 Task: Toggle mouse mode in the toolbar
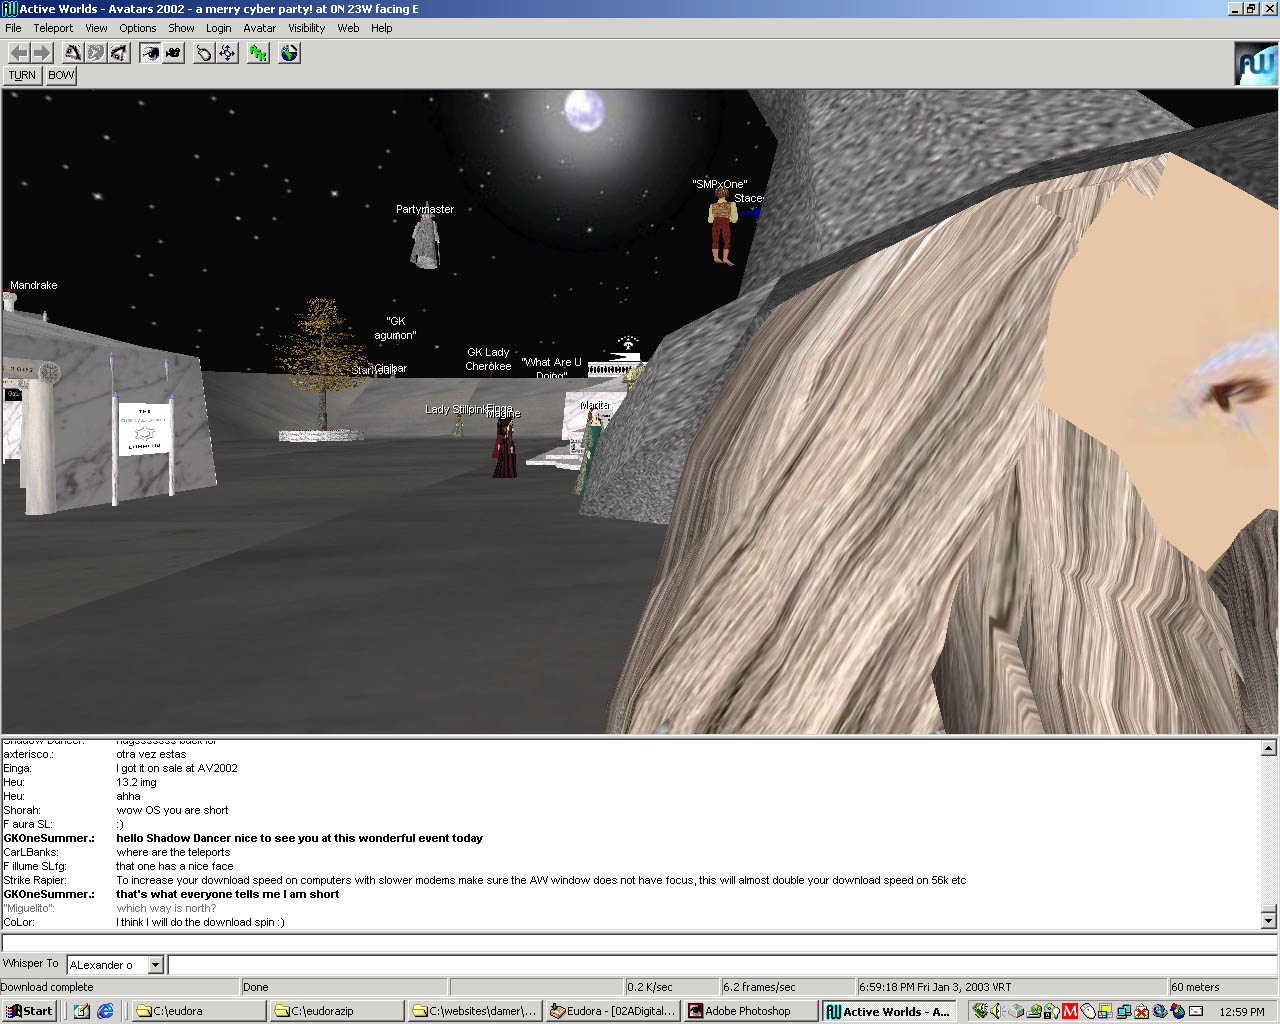point(204,53)
